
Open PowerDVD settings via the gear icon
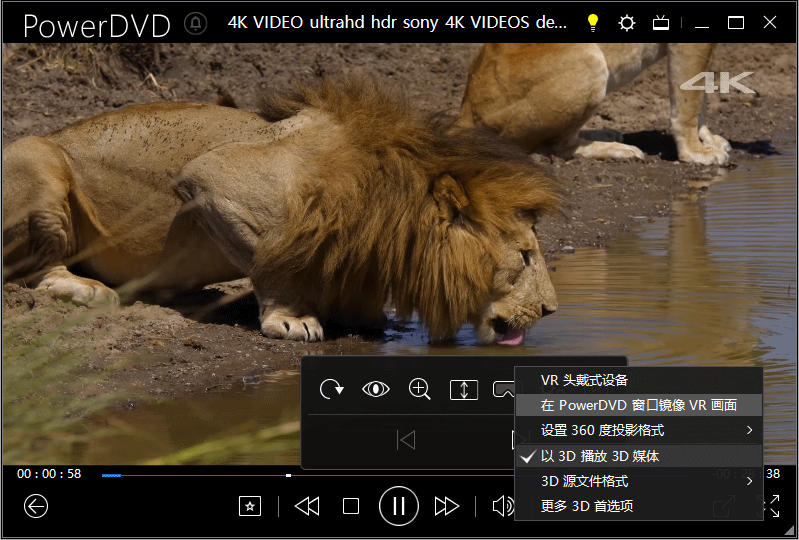click(x=626, y=23)
